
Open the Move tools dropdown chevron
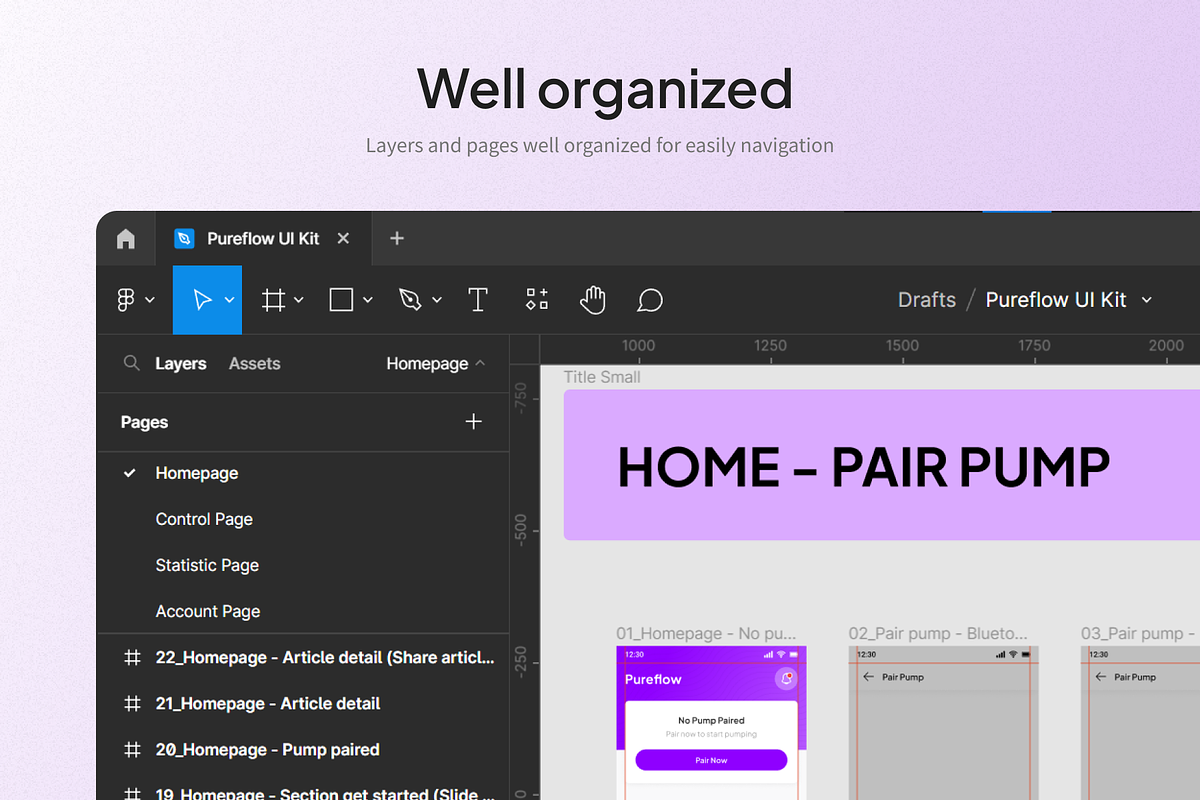coord(229,300)
